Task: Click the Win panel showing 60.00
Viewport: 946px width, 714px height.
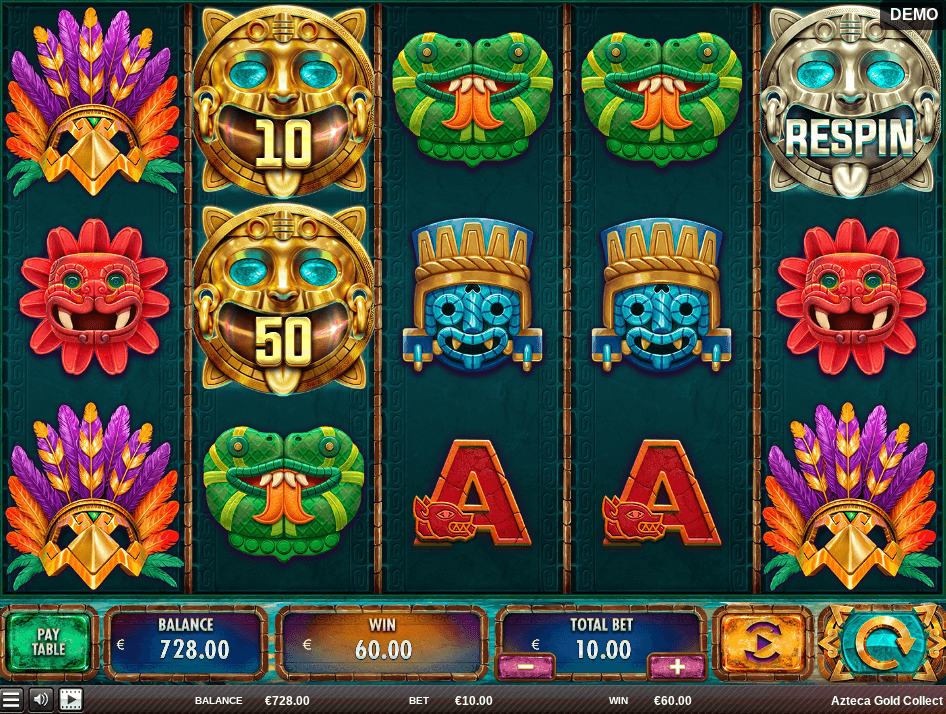Action: (x=382, y=643)
